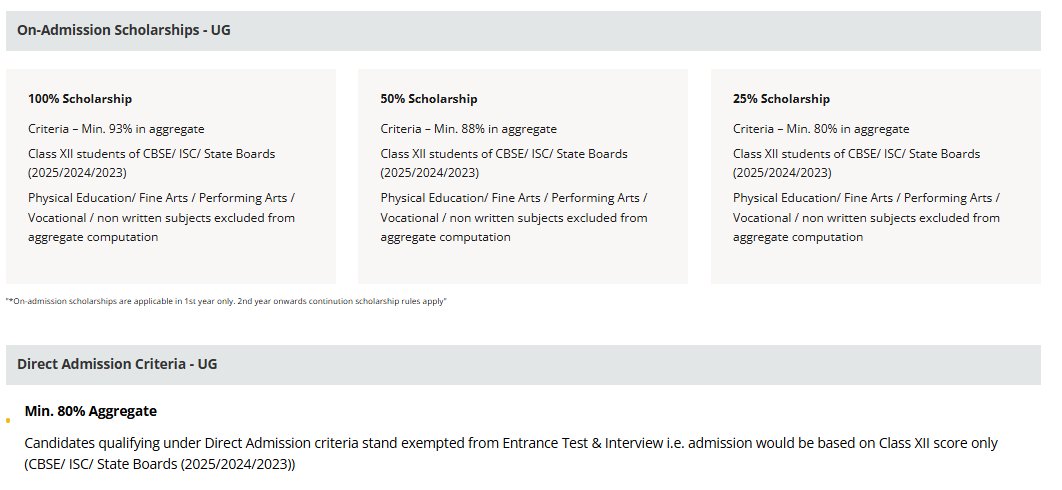Click the On-Admission Scholarships - UG header

tap(523, 30)
